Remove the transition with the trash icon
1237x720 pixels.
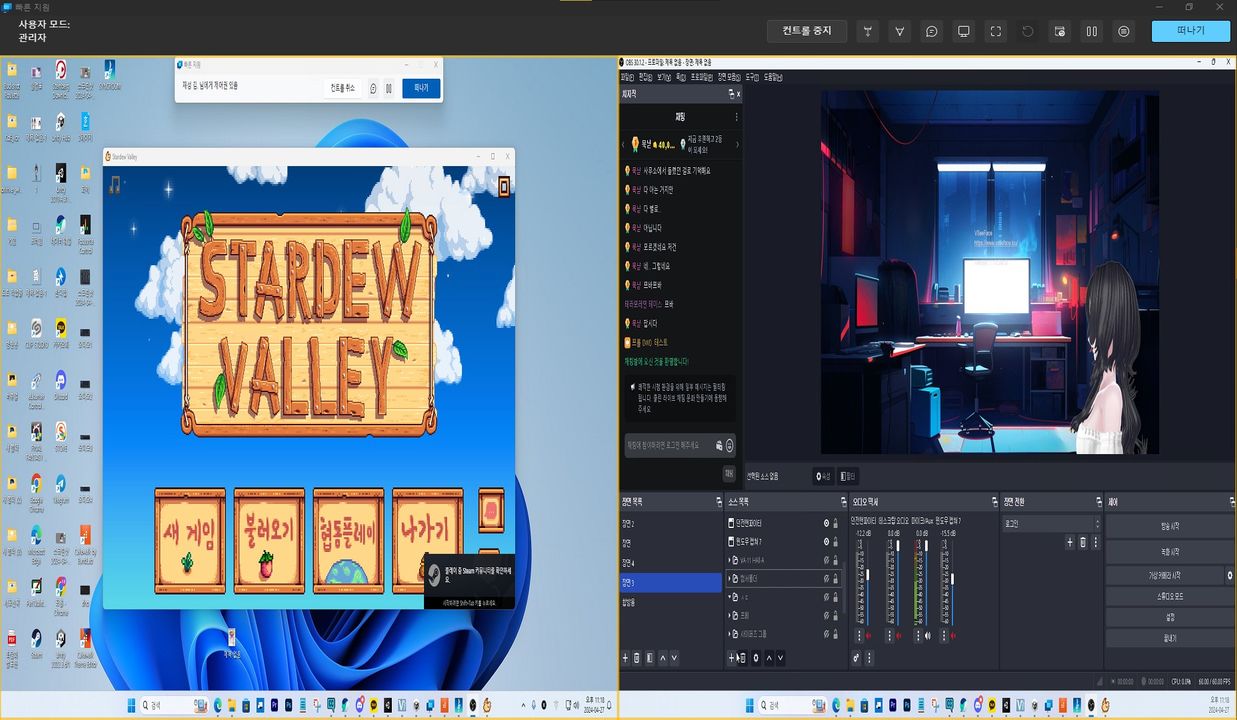click(1083, 542)
